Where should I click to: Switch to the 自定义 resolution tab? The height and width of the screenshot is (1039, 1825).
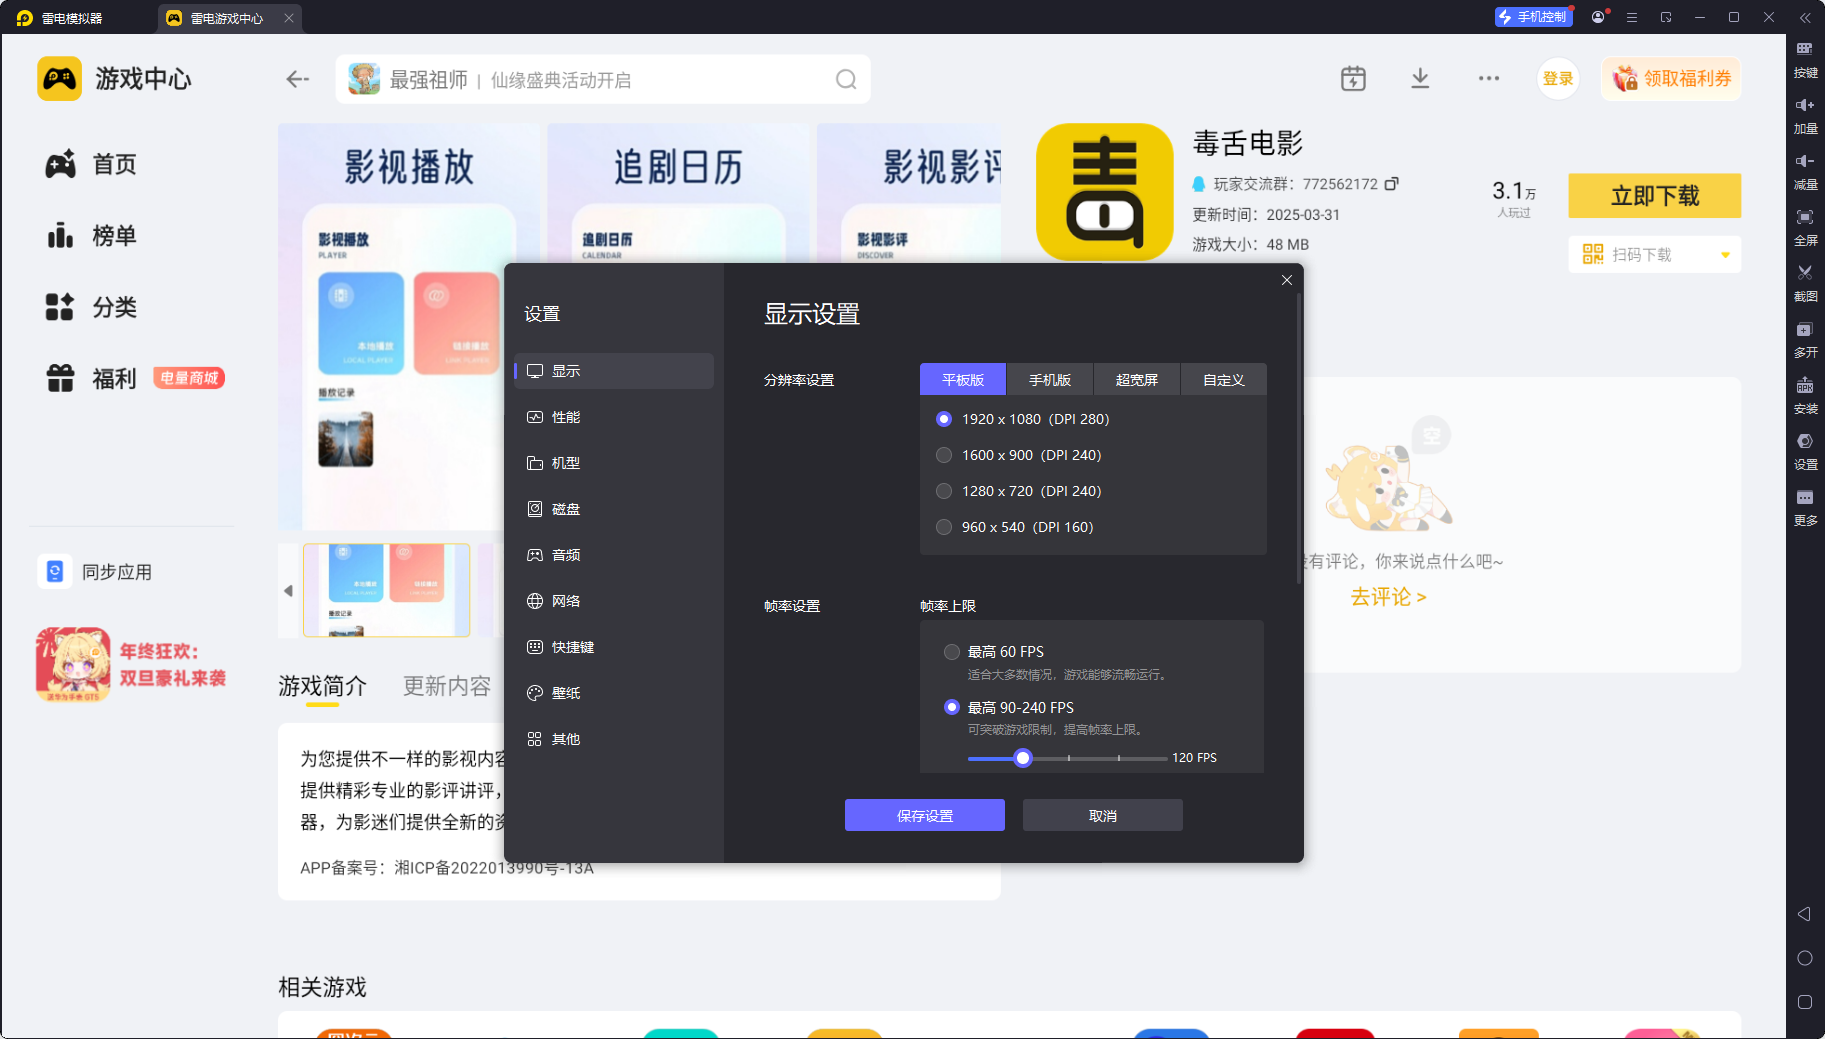pos(1224,380)
